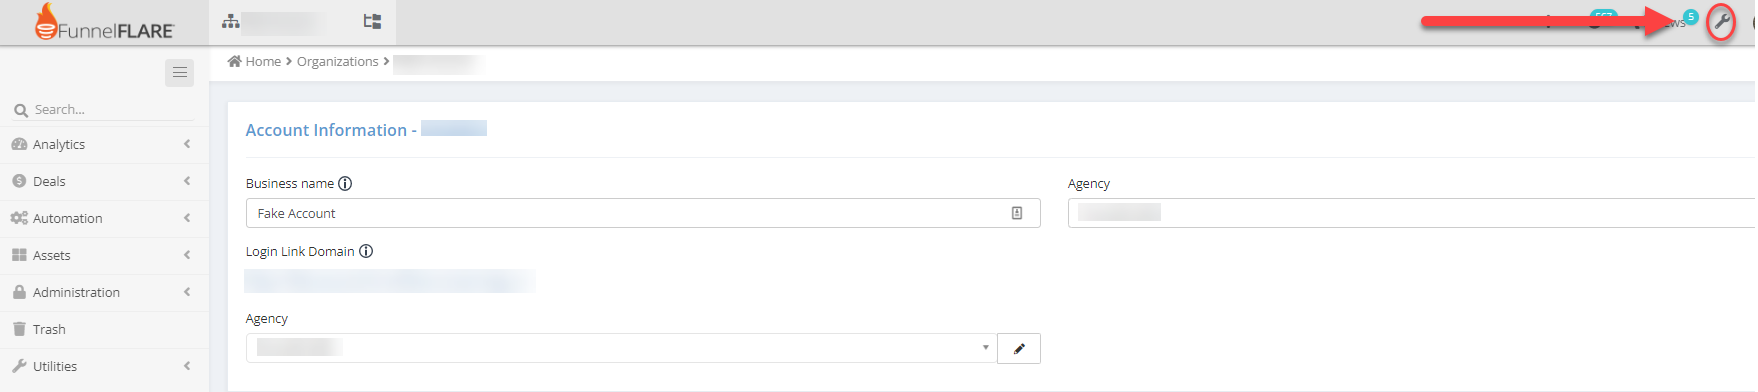This screenshot has height=392, width=1758.
Task: Click the sidebar Search field
Action: pyautogui.click(x=104, y=110)
